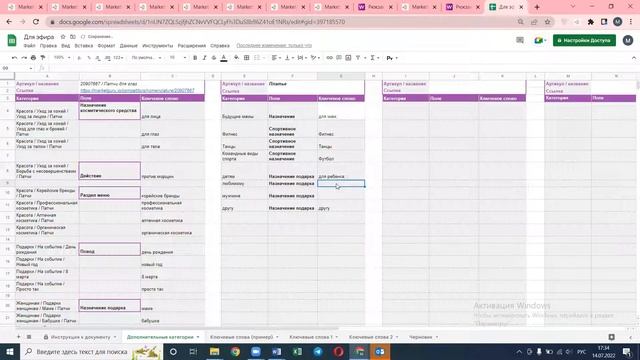This screenshot has width=640, height=360.
Task: Bookmark this page with star icon
Action: (x=547, y=22)
